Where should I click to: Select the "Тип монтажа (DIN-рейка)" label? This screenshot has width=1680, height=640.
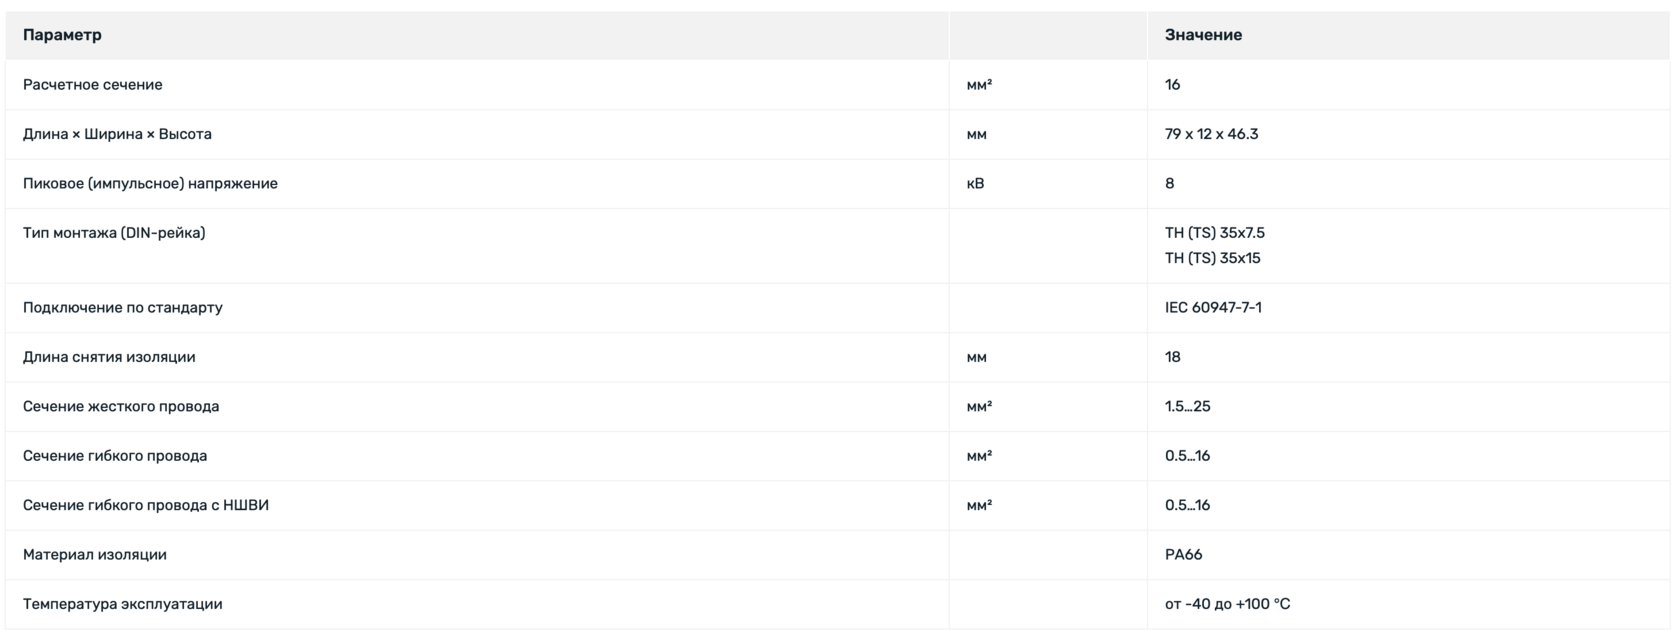114,233
